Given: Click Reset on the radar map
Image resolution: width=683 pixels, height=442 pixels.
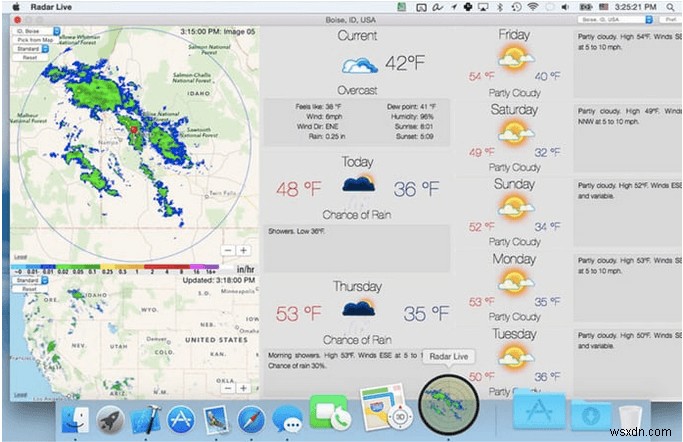Looking at the screenshot, I should point(30,57).
